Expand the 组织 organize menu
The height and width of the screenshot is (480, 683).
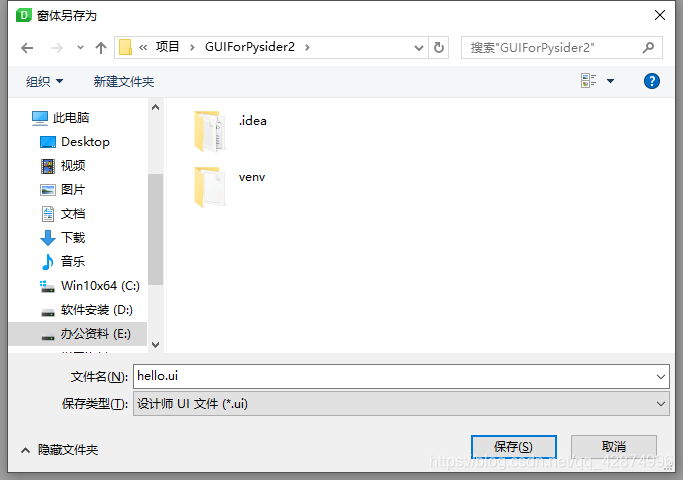click(x=44, y=81)
